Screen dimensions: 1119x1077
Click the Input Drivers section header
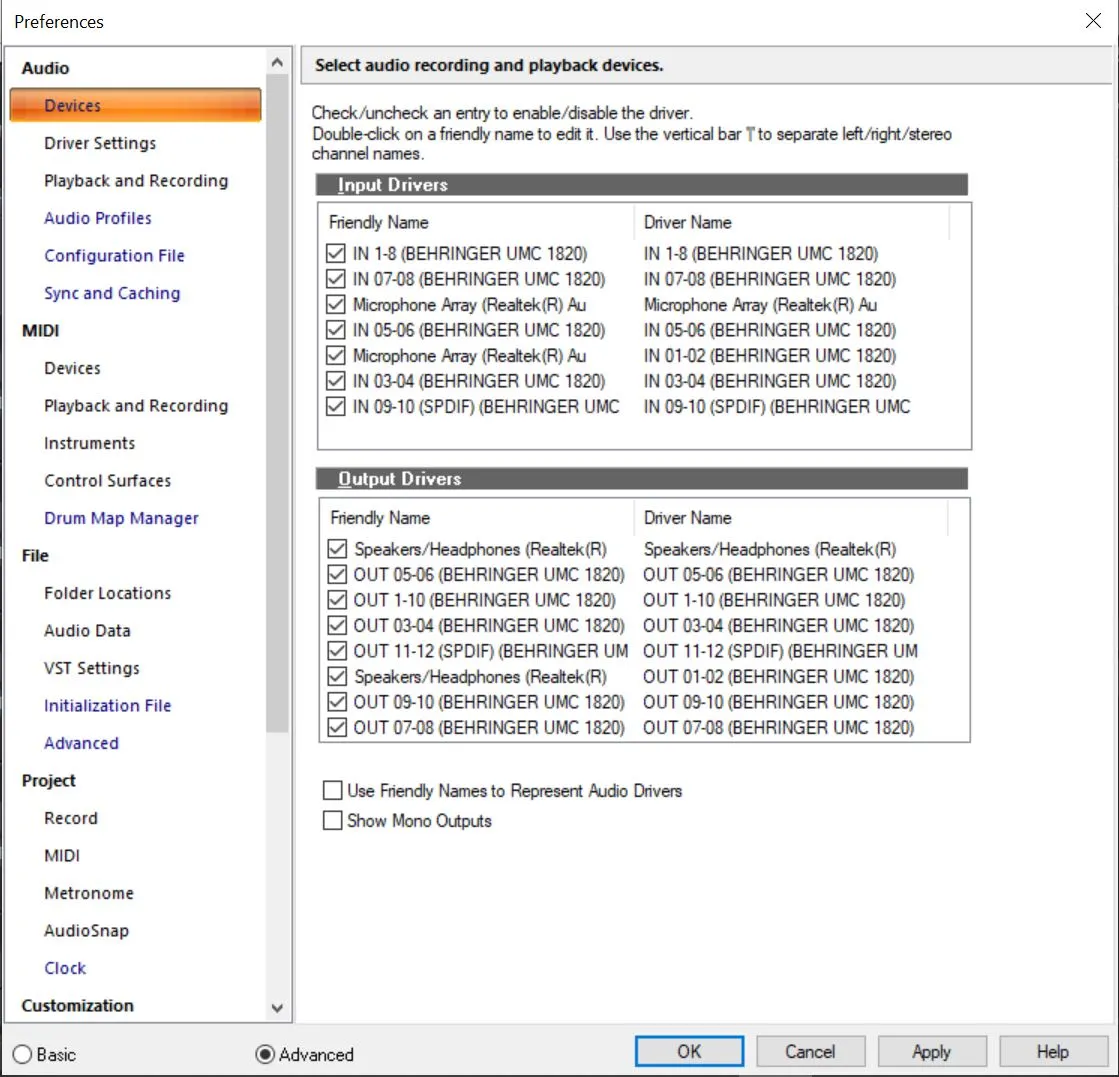pos(642,184)
